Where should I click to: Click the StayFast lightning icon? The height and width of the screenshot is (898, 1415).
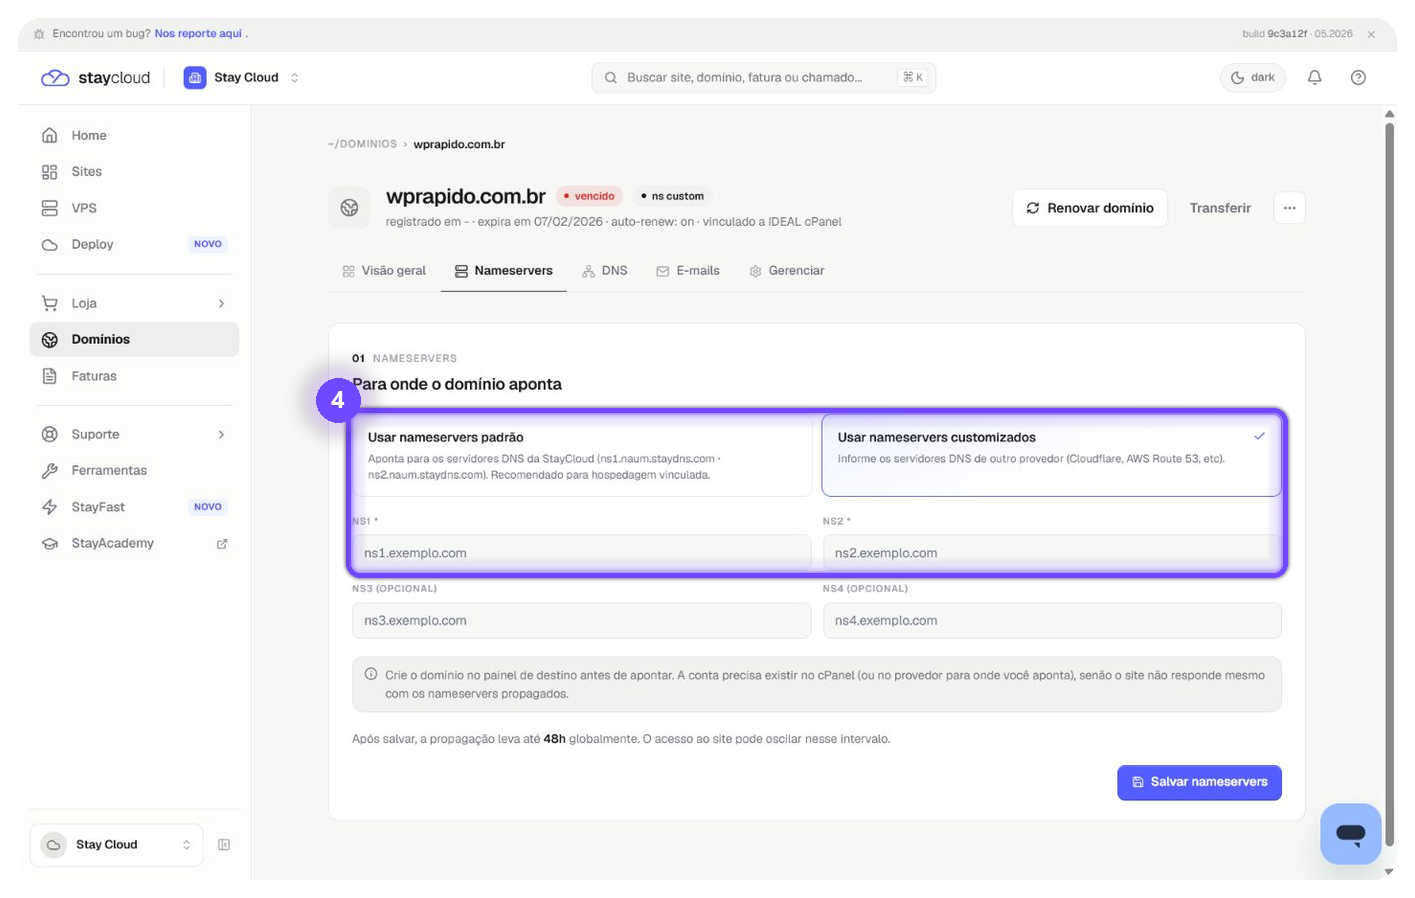49,507
